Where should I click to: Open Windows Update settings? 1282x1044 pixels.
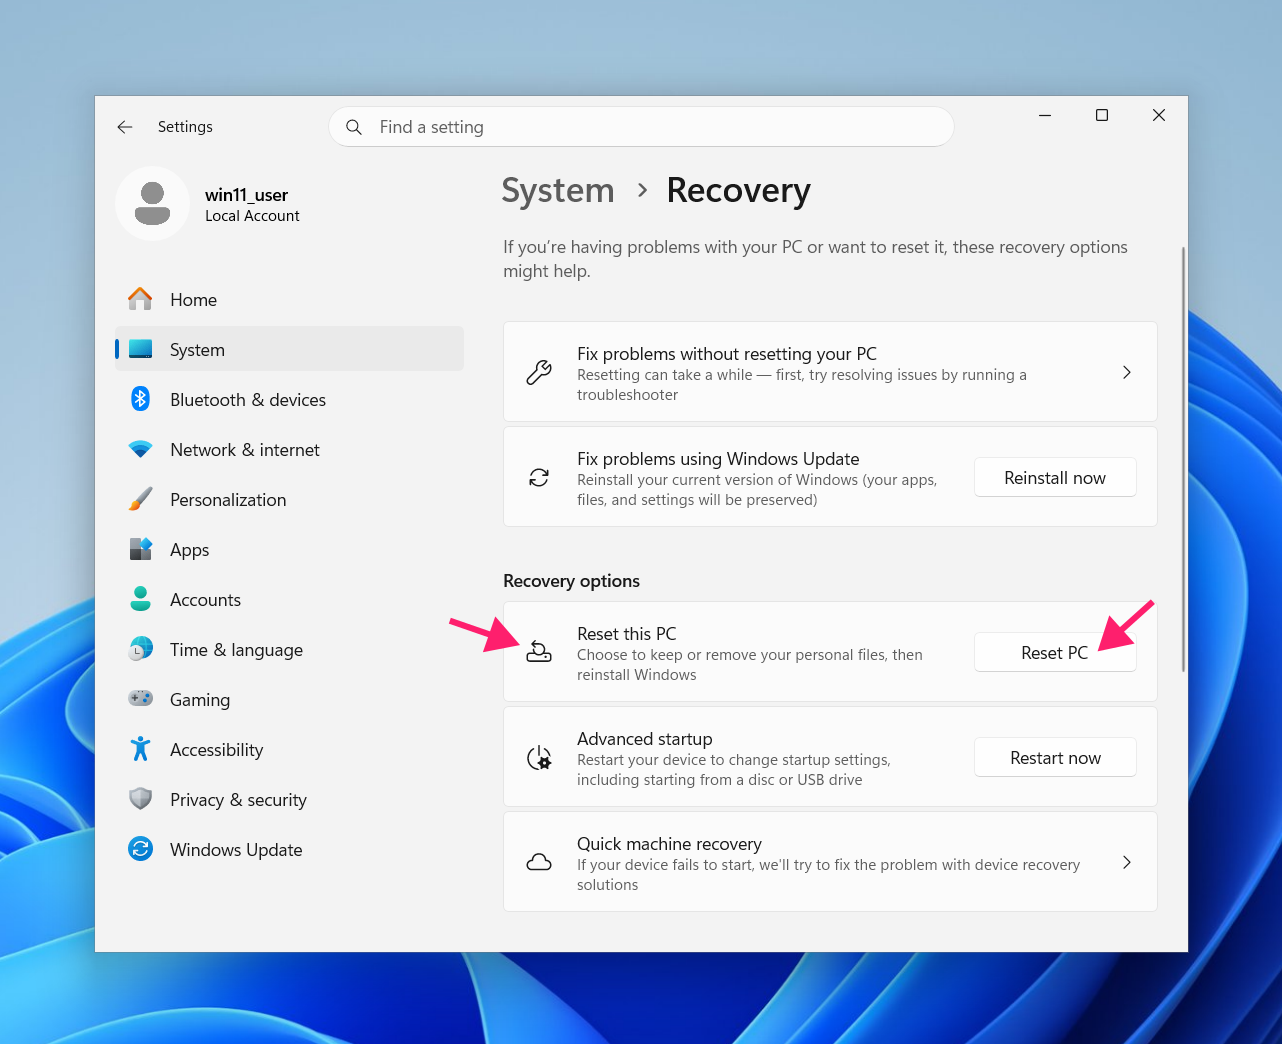(289, 849)
